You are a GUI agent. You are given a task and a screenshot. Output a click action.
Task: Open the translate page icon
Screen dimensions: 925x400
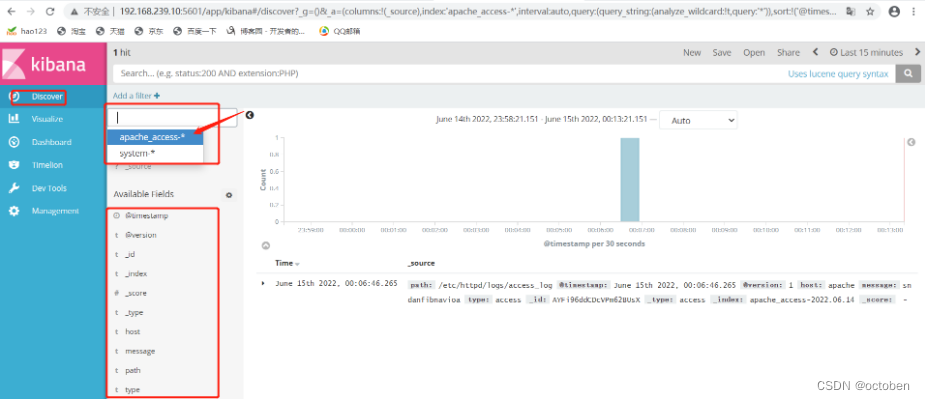pyautogui.click(x=850, y=11)
